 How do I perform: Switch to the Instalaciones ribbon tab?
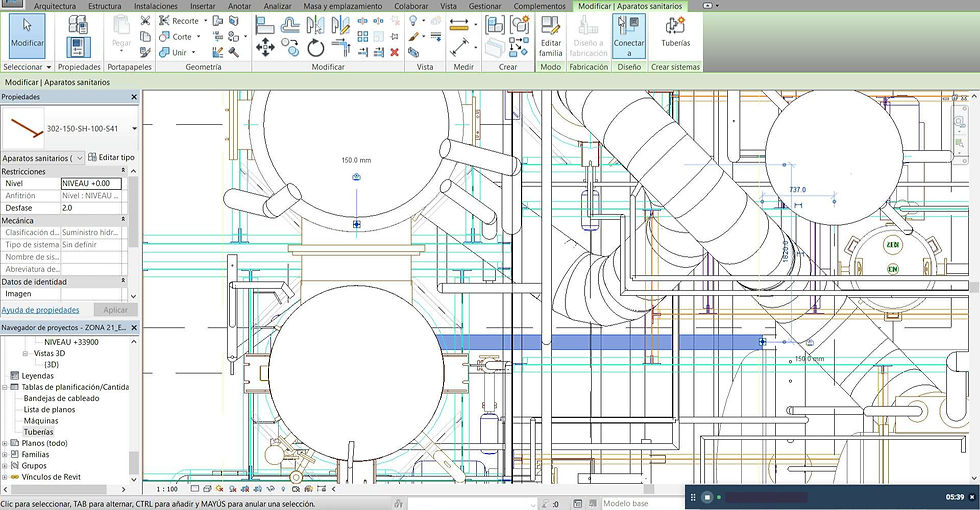(156, 6)
